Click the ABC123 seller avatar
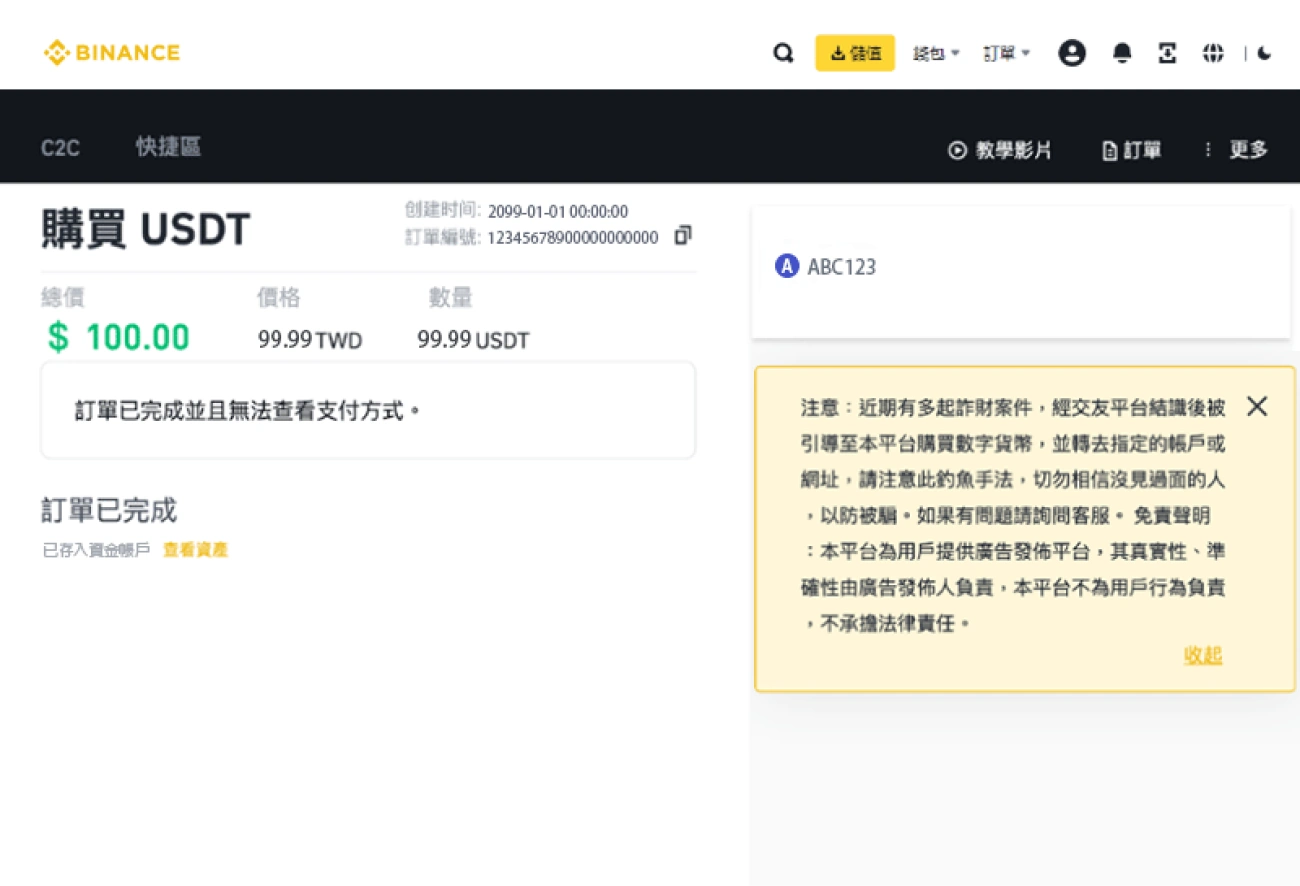Viewport: 1300px width, 886px height. pos(786,266)
